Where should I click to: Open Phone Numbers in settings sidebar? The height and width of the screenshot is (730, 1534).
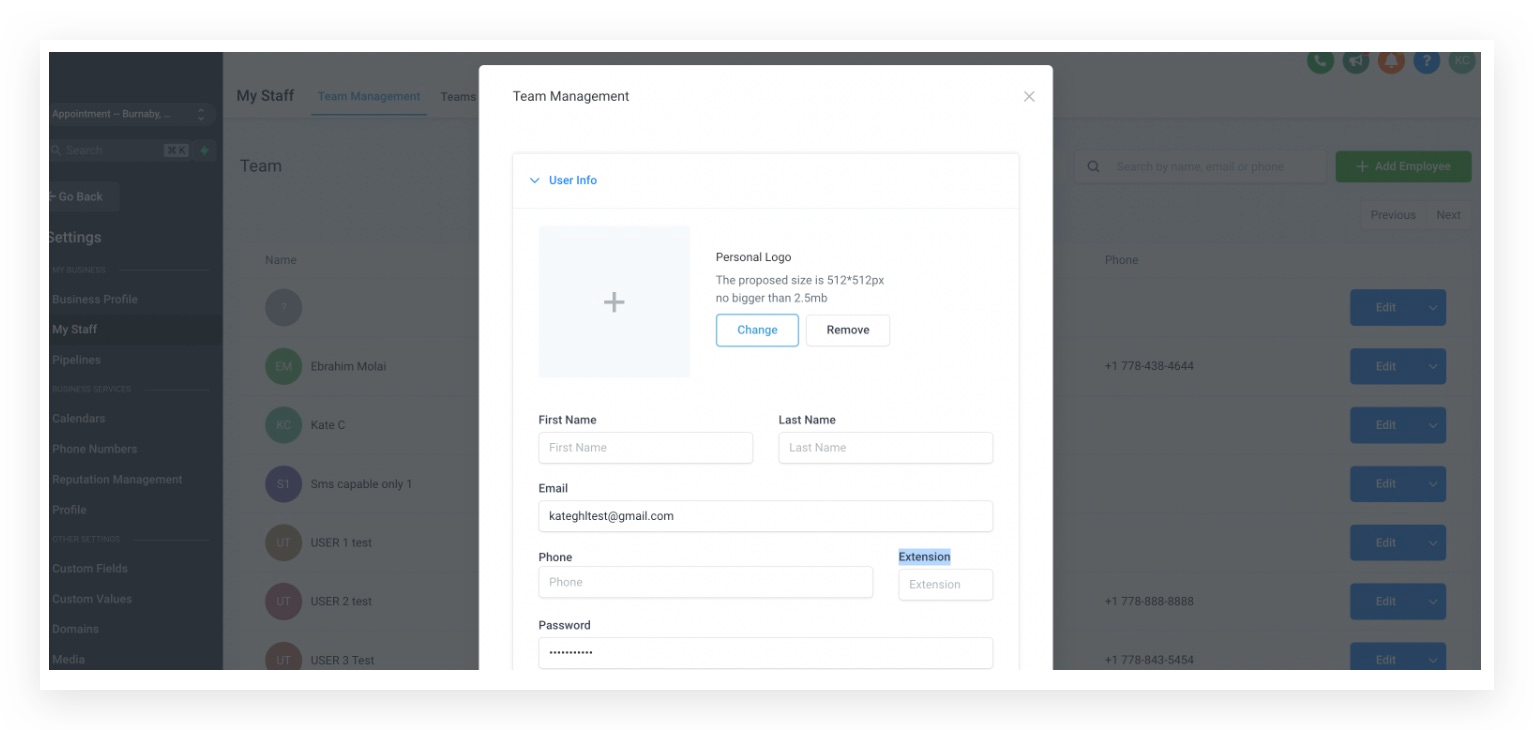pos(95,449)
